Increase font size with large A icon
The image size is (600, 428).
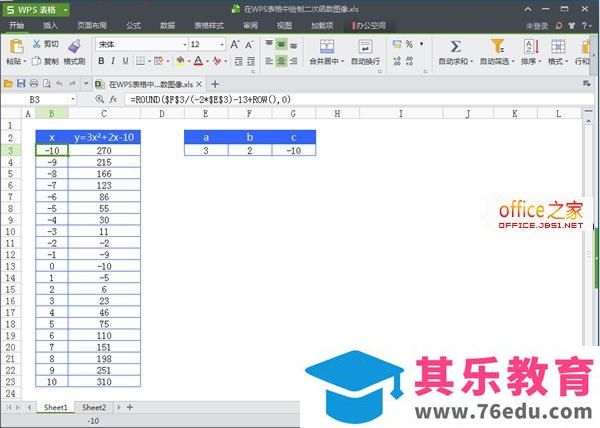(235, 44)
